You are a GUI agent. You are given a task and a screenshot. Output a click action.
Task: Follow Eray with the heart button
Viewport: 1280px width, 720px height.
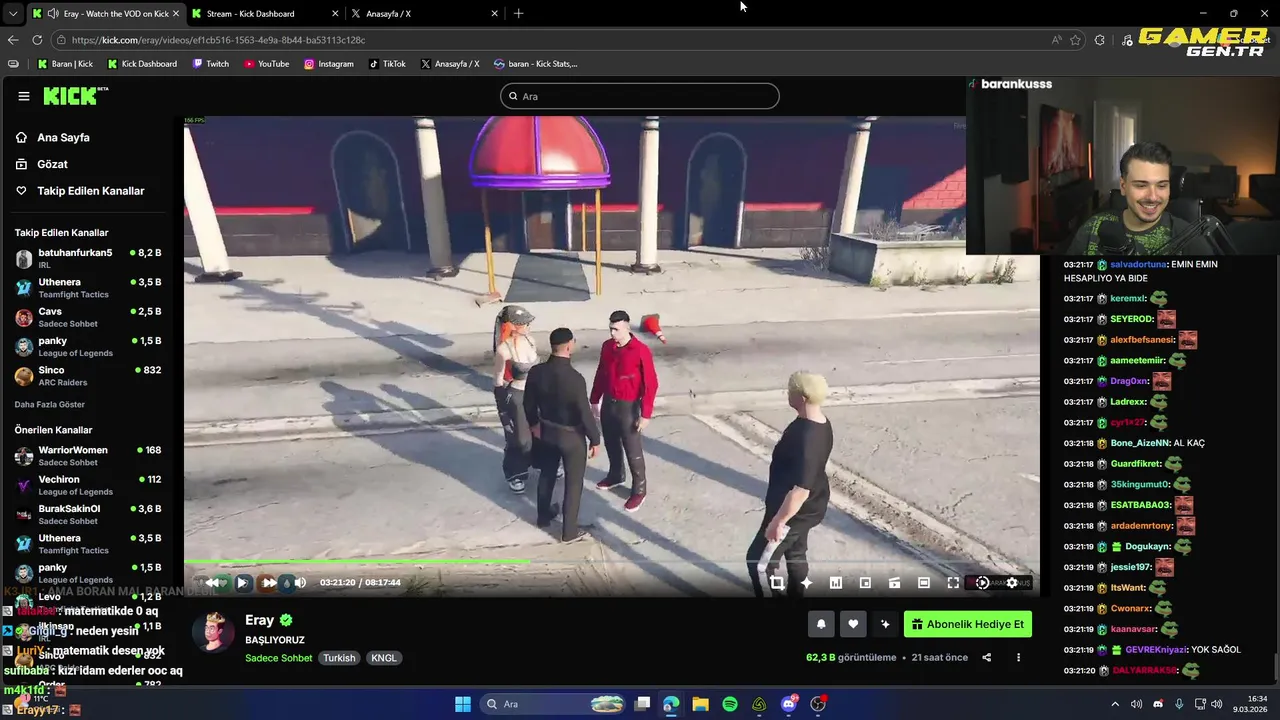(853, 624)
